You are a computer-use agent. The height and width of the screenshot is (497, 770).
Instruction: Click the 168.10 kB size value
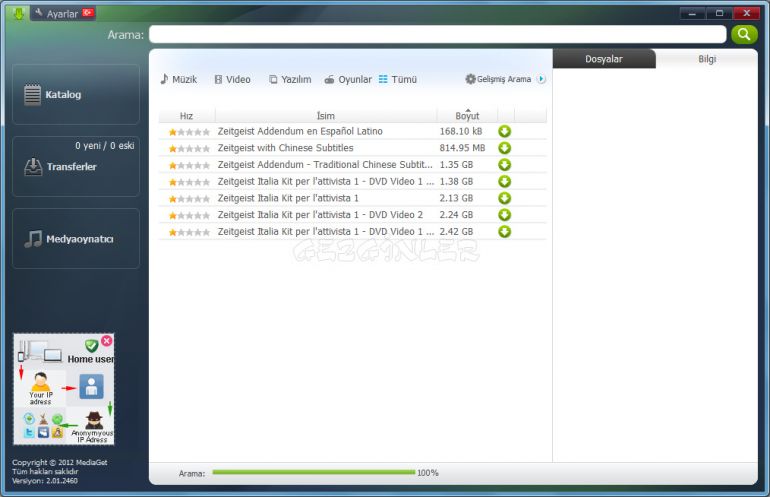pyautogui.click(x=461, y=131)
